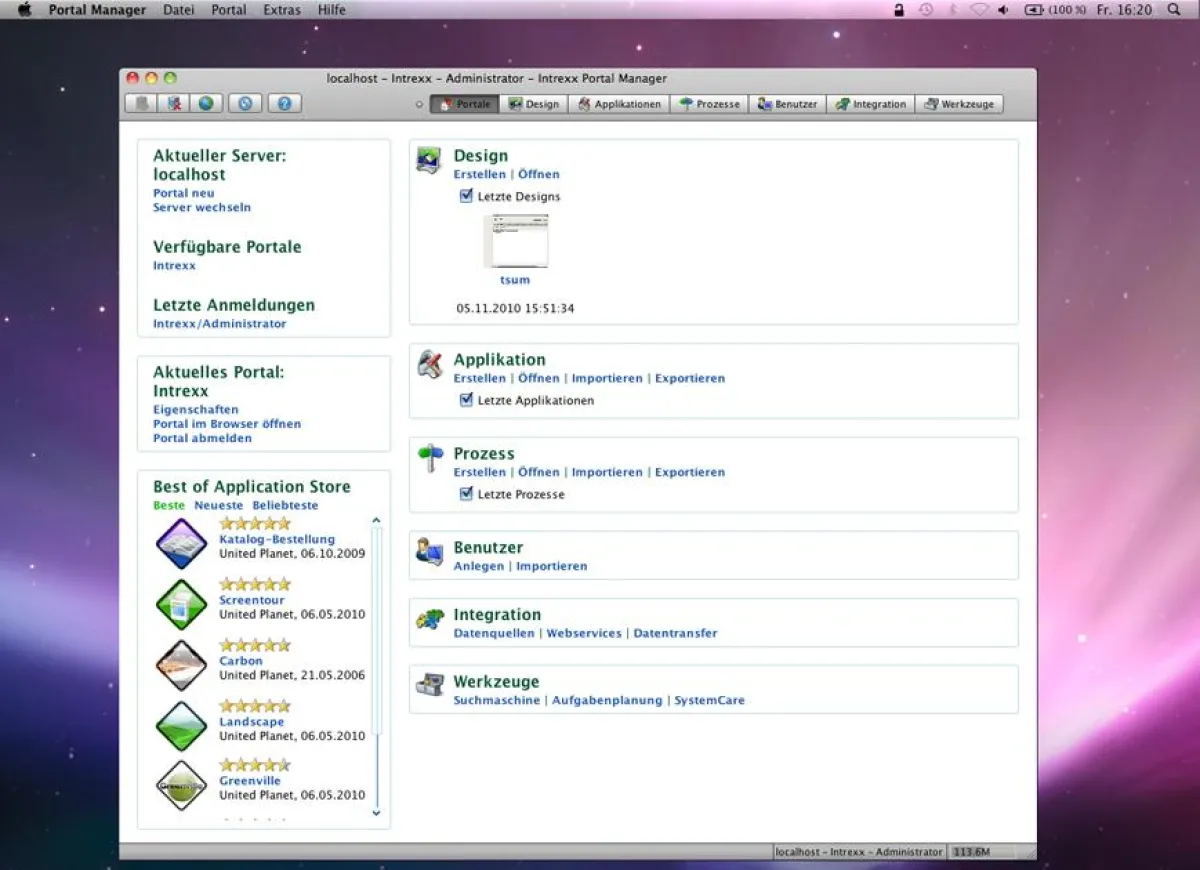Screen dimensions: 1200x870
Task: Click the globe icon in the toolbar
Action: click(206, 103)
